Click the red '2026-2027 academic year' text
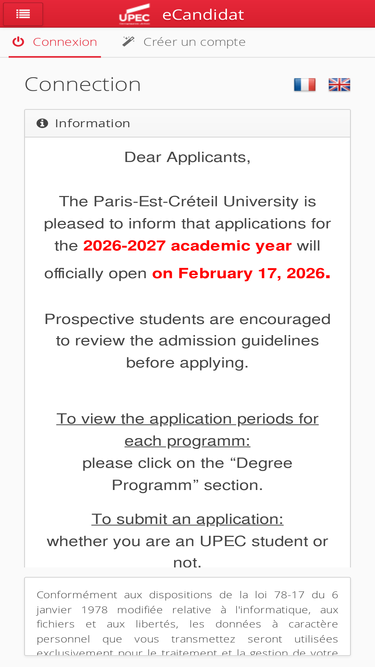375x667 pixels. point(188,246)
